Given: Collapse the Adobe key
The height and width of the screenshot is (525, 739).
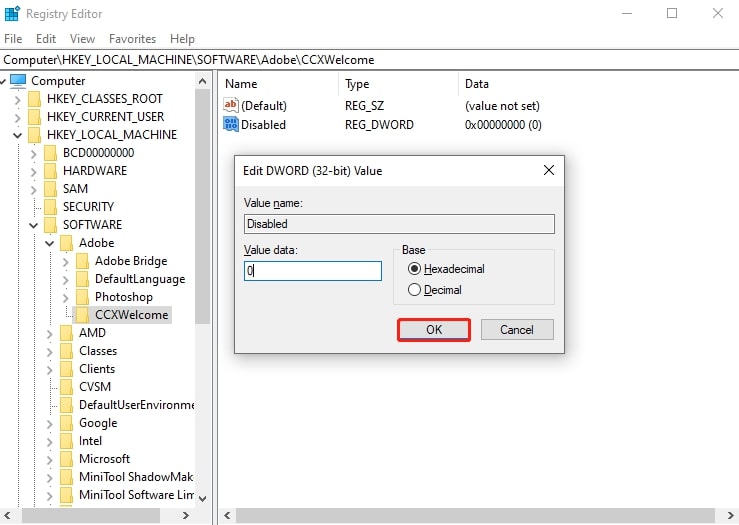Looking at the screenshot, I should click(49, 243).
